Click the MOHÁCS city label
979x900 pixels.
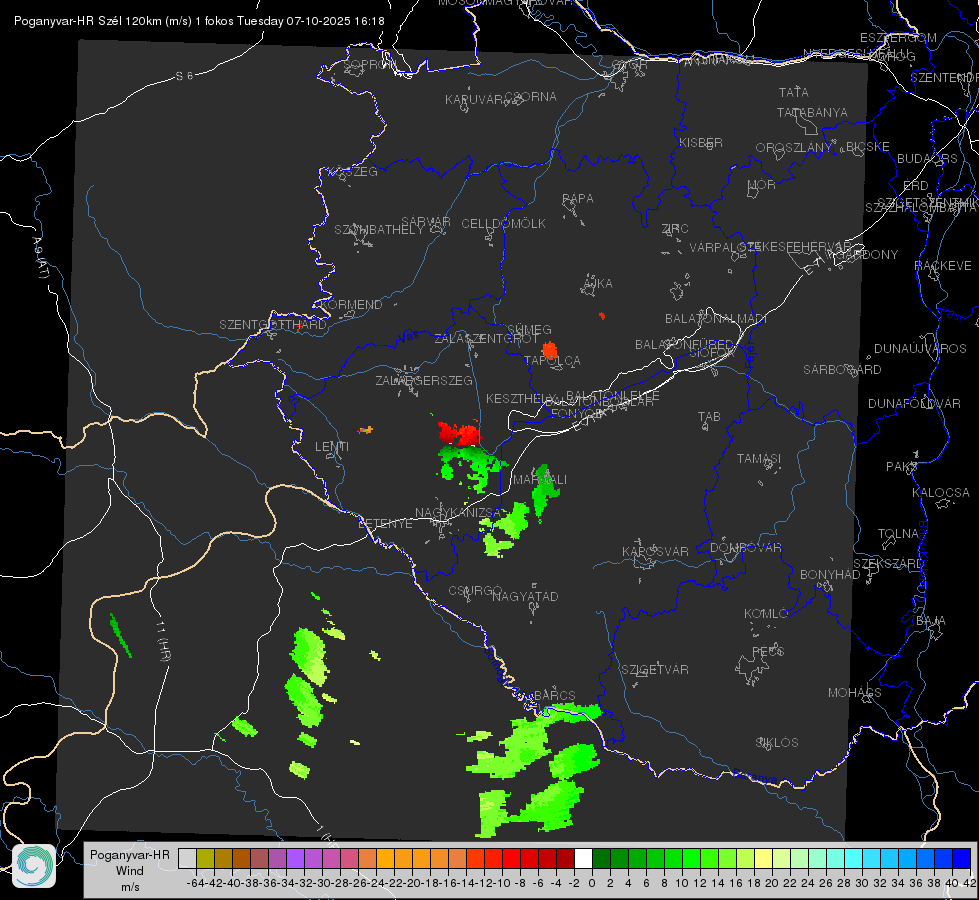pos(855,693)
